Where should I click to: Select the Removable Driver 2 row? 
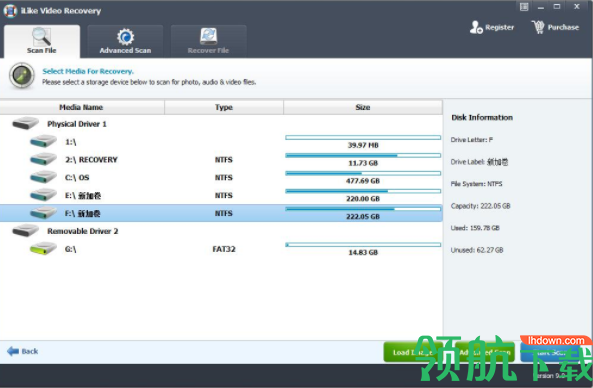coord(221,231)
